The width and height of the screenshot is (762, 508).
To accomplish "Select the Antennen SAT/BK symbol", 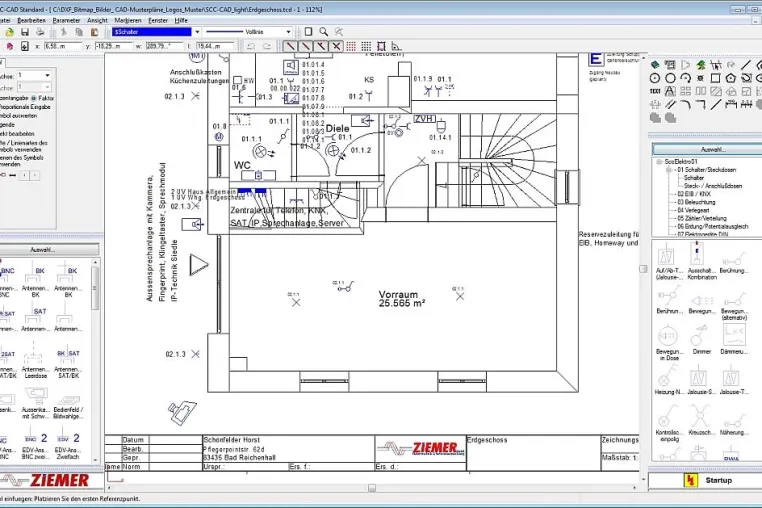I will pyautogui.click(x=68, y=362).
